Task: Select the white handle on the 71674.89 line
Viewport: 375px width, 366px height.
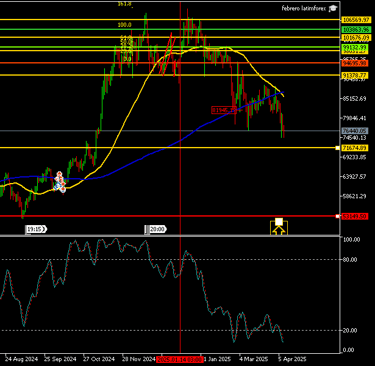Action: [x=337, y=148]
